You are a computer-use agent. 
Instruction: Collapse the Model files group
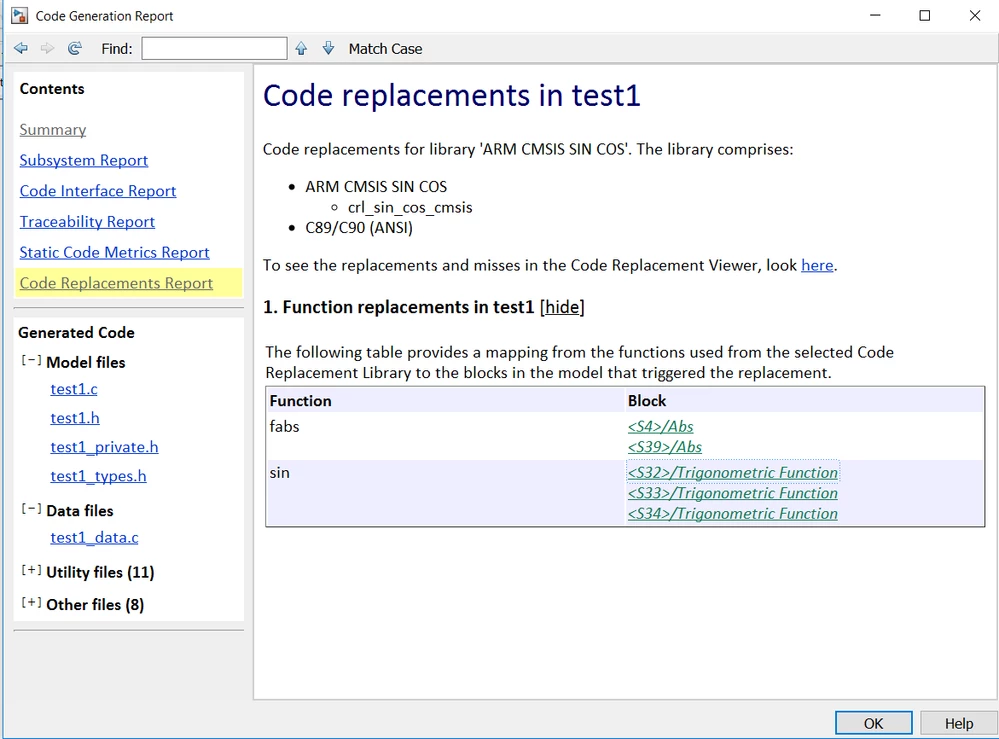click(31, 361)
